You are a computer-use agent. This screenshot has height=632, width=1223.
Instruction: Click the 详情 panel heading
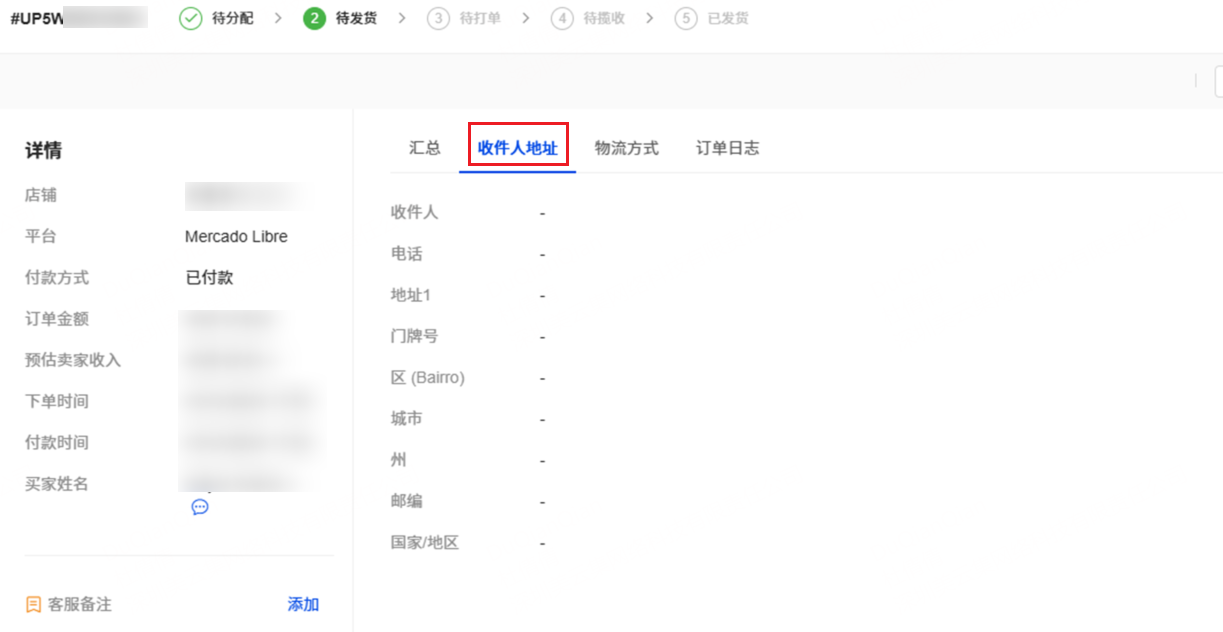(x=43, y=151)
